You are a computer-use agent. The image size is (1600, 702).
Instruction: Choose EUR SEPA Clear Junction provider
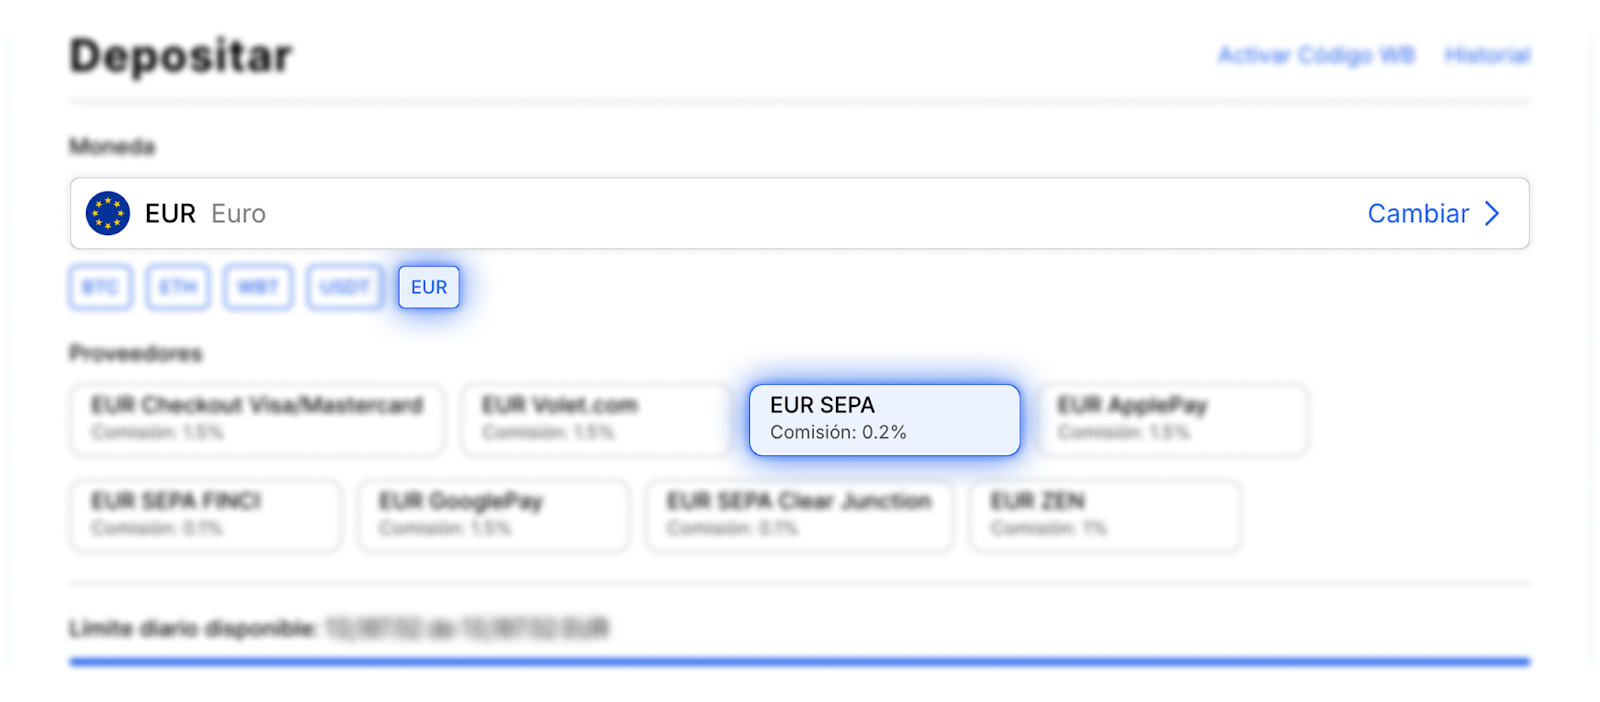coord(799,515)
